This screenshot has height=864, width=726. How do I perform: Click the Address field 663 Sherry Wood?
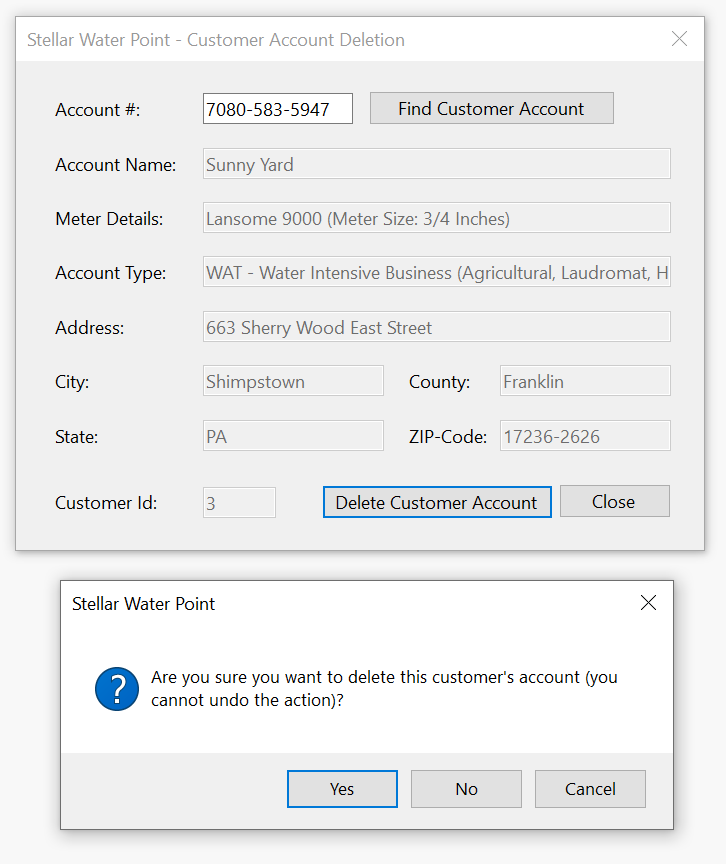click(x=436, y=327)
